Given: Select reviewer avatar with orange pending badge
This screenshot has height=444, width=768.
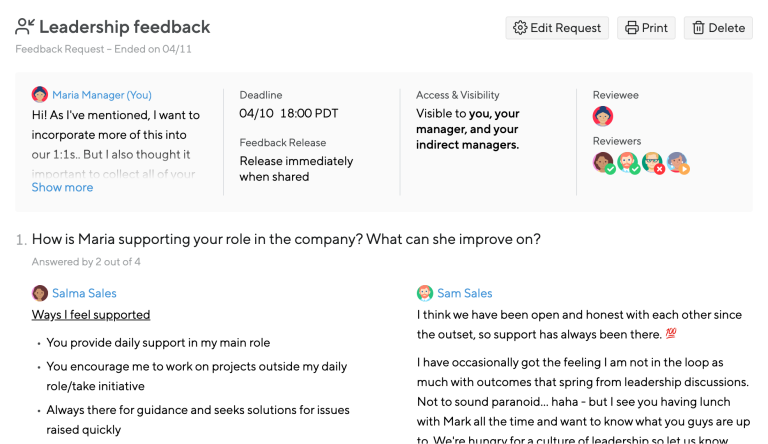Looking at the screenshot, I should (678, 163).
